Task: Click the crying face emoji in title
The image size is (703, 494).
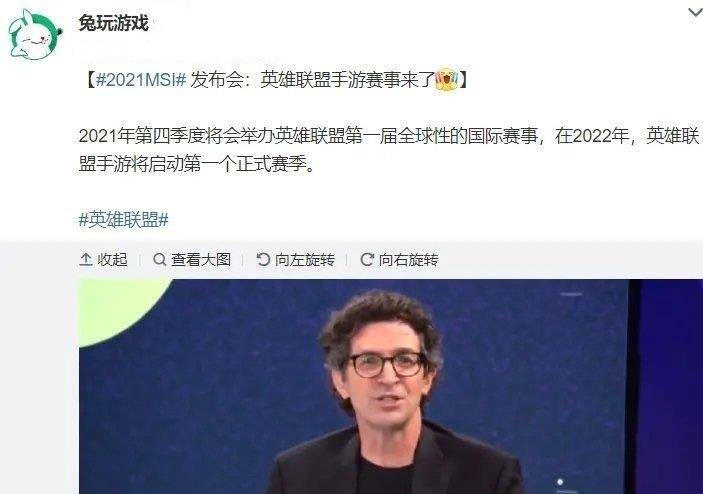Action: [x=446, y=80]
